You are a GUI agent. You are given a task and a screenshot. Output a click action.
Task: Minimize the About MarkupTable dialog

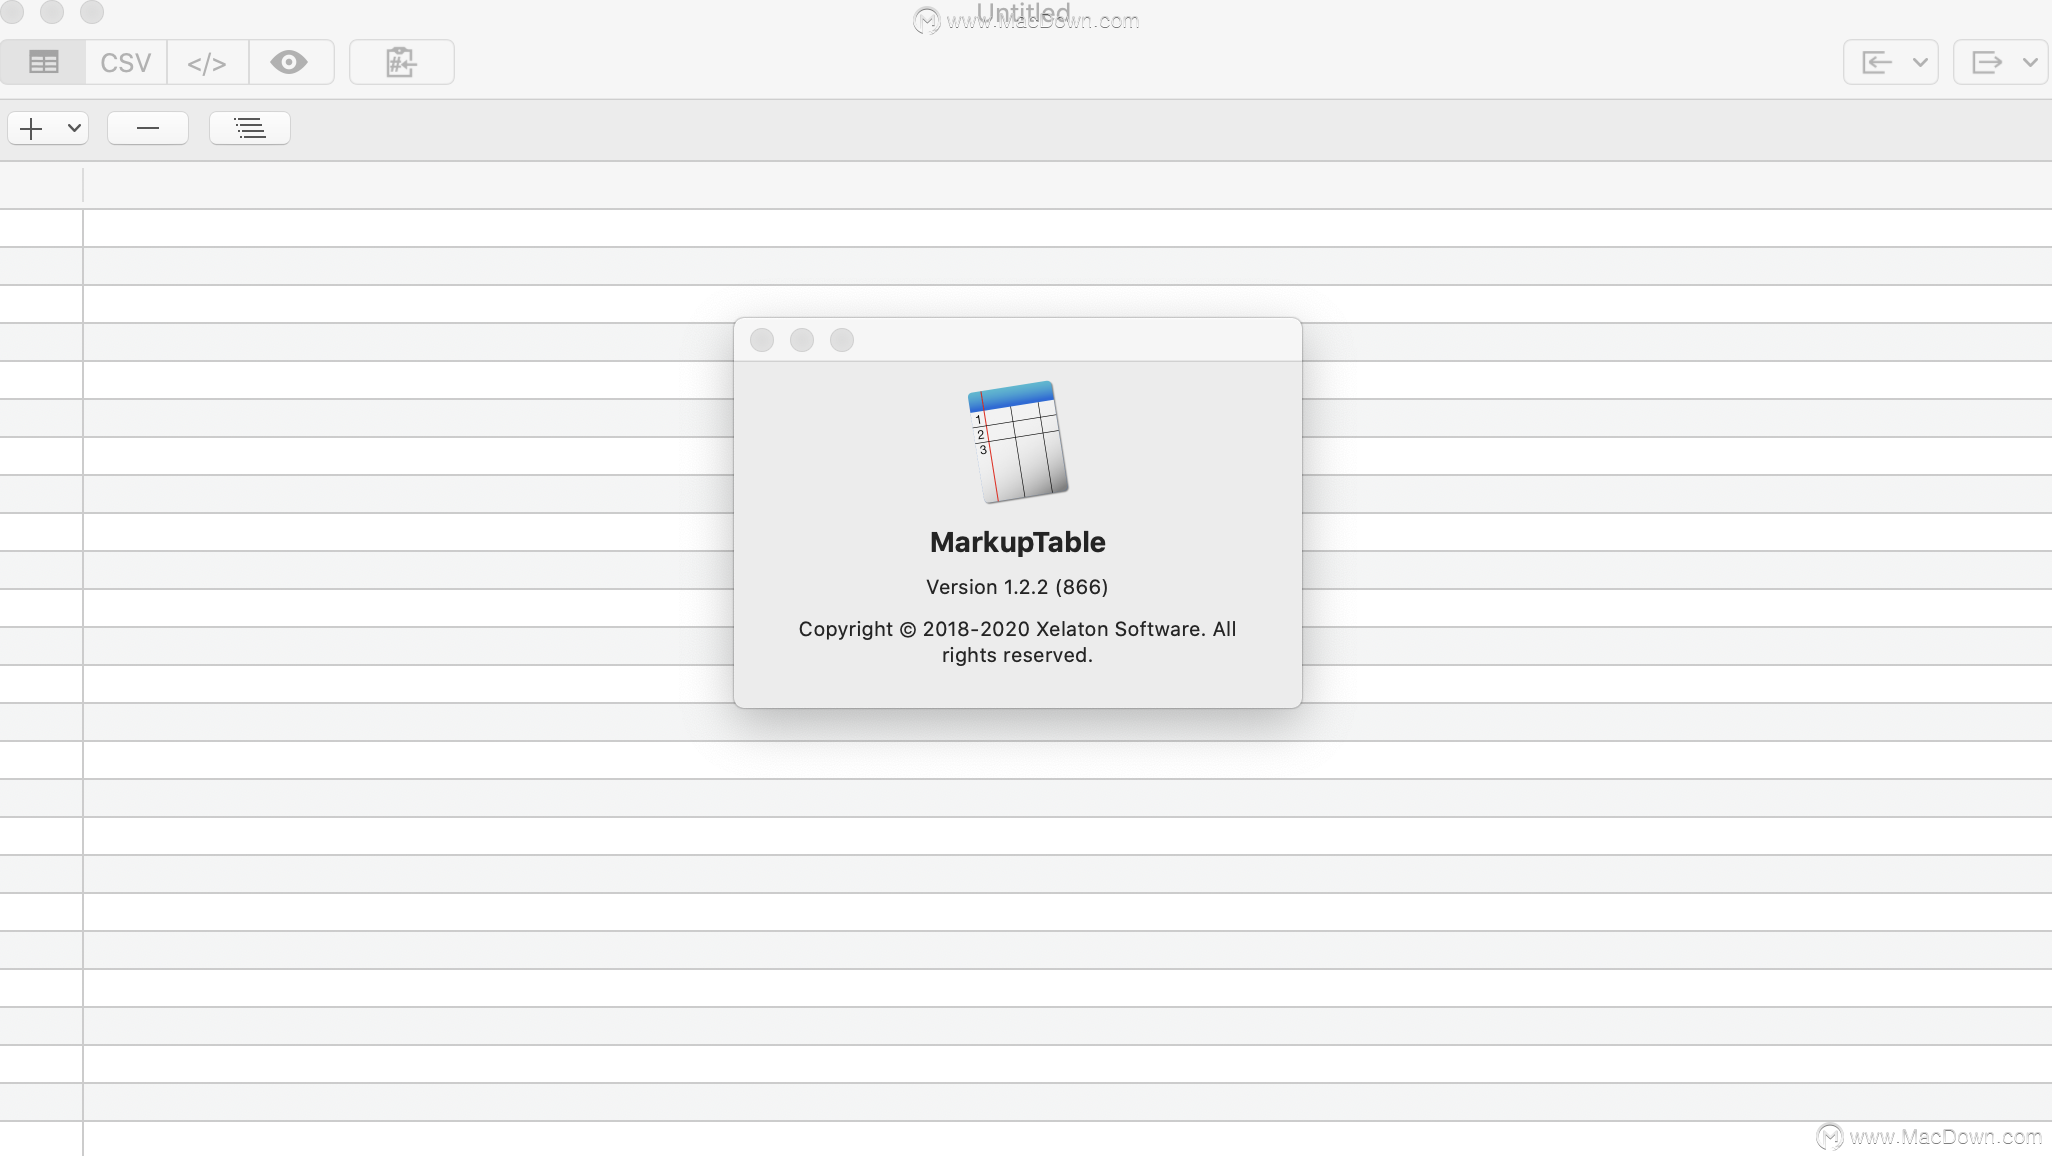[x=802, y=340]
